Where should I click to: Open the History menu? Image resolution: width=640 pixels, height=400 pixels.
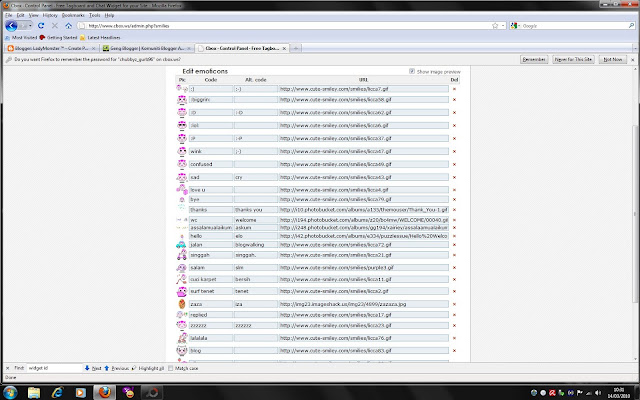pos(50,15)
